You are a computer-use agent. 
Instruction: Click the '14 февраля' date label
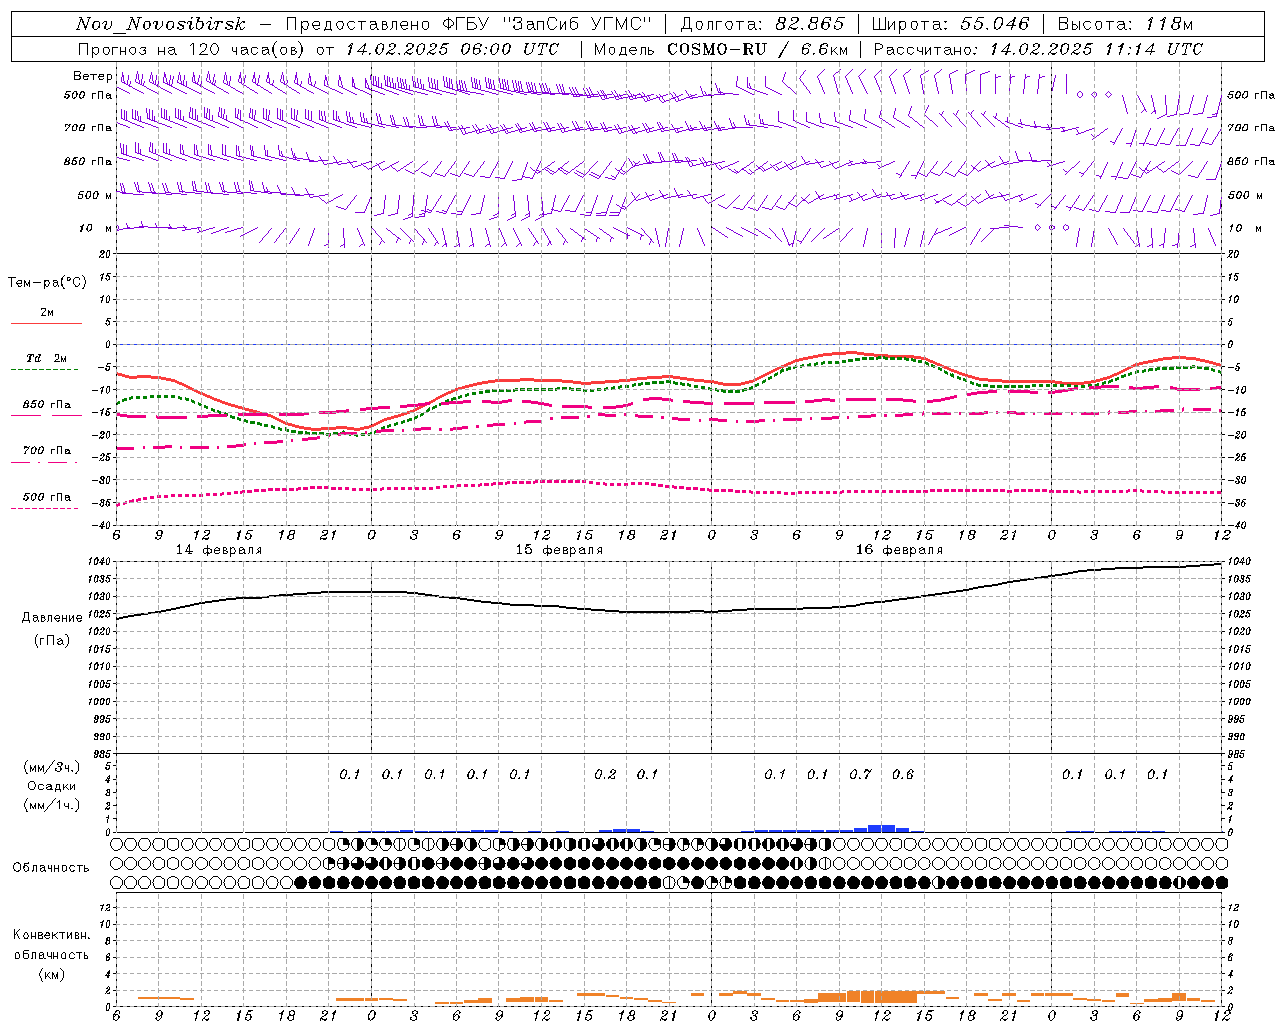click(x=219, y=550)
